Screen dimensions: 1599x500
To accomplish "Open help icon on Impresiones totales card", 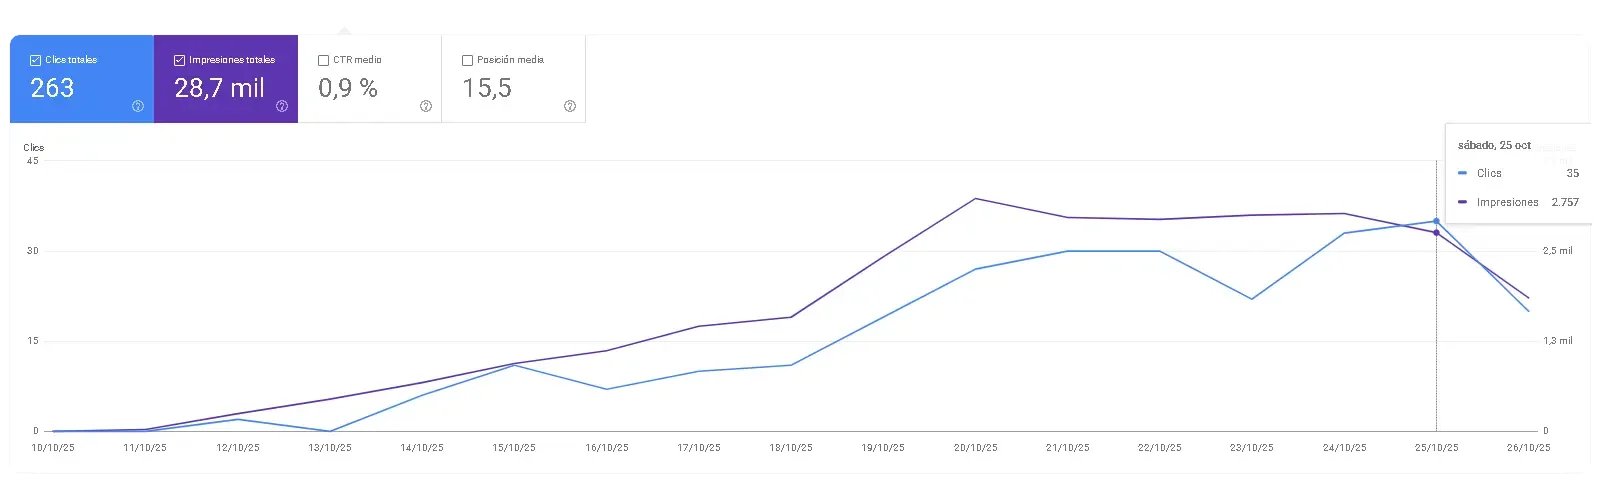I will click(282, 106).
